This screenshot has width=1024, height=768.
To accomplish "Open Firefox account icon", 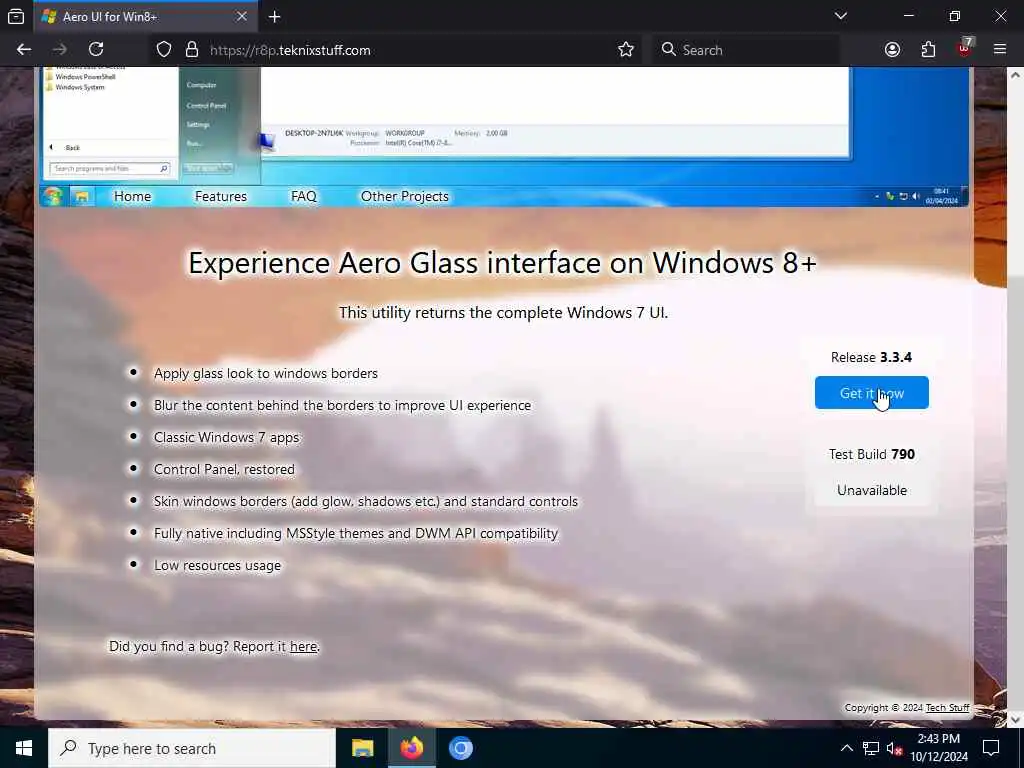I will 892,50.
